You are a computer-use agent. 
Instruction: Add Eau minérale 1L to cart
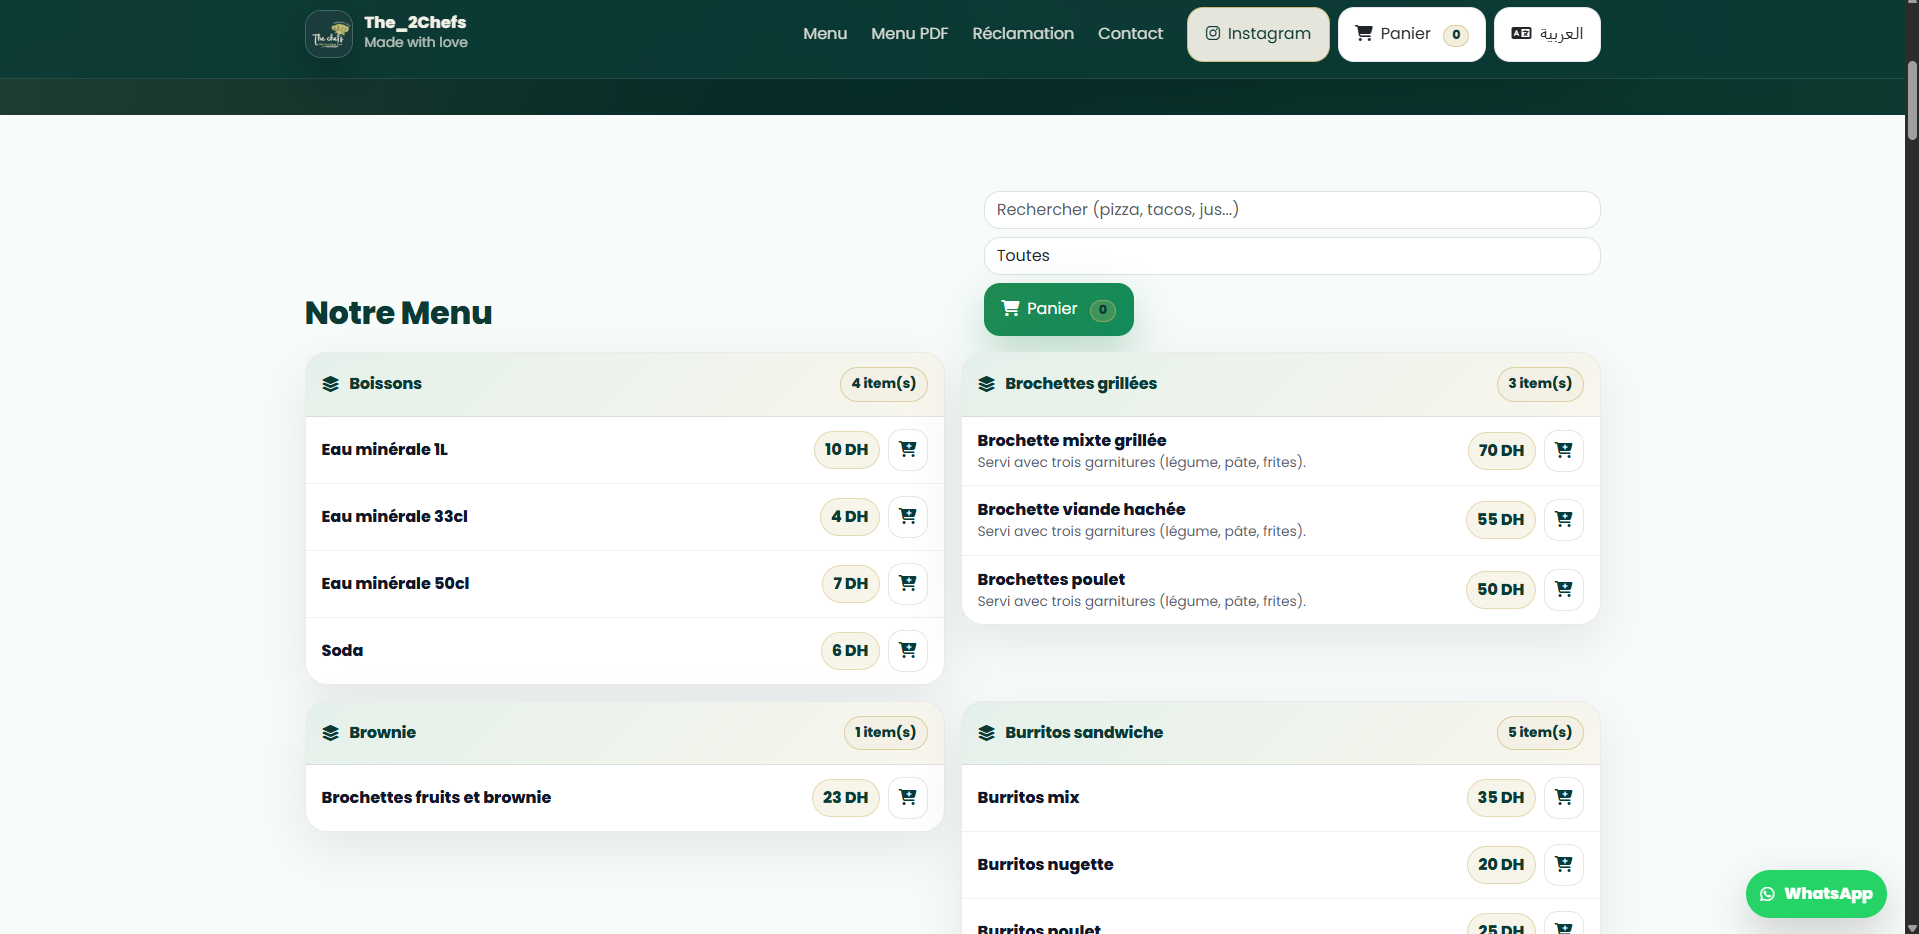pos(907,450)
